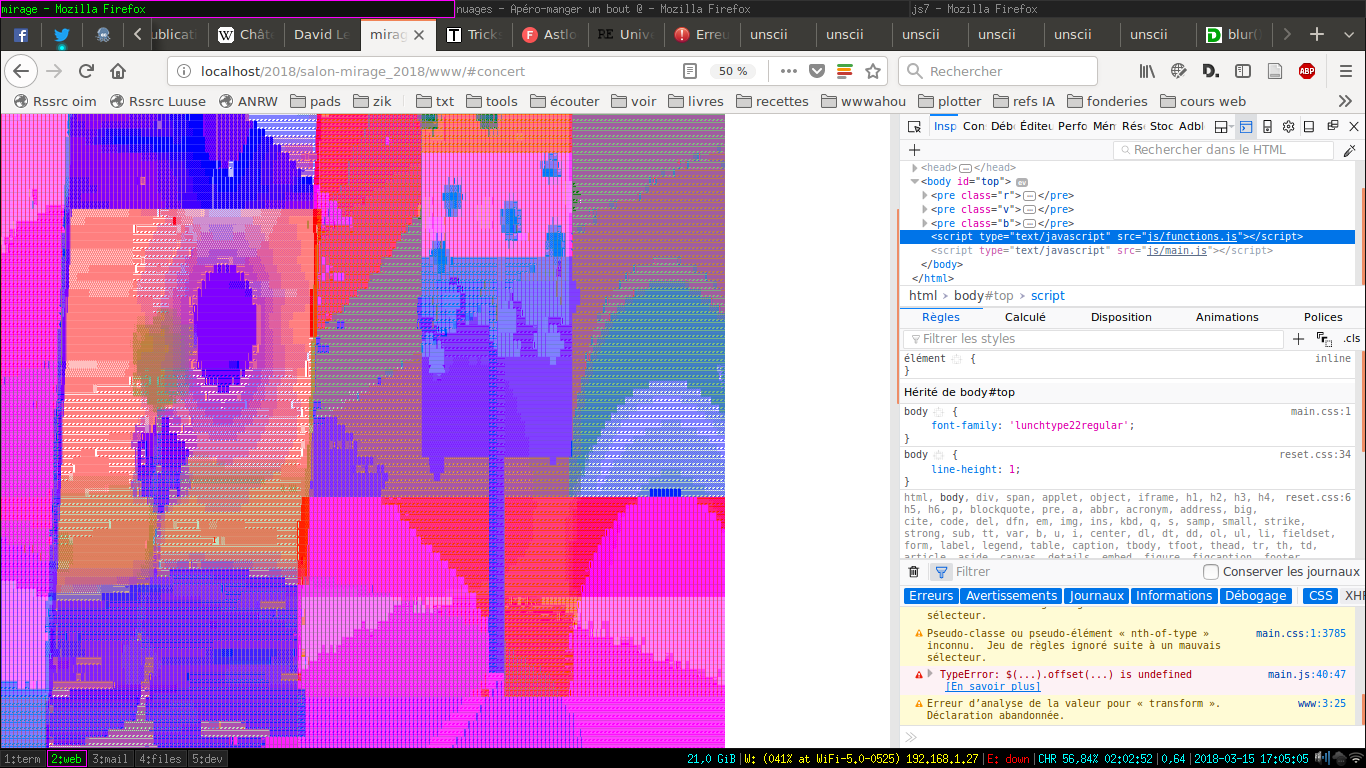Toggle reader view in the address bar
This screenshot has height=768, width=1366.
click(x=689, y=71)
